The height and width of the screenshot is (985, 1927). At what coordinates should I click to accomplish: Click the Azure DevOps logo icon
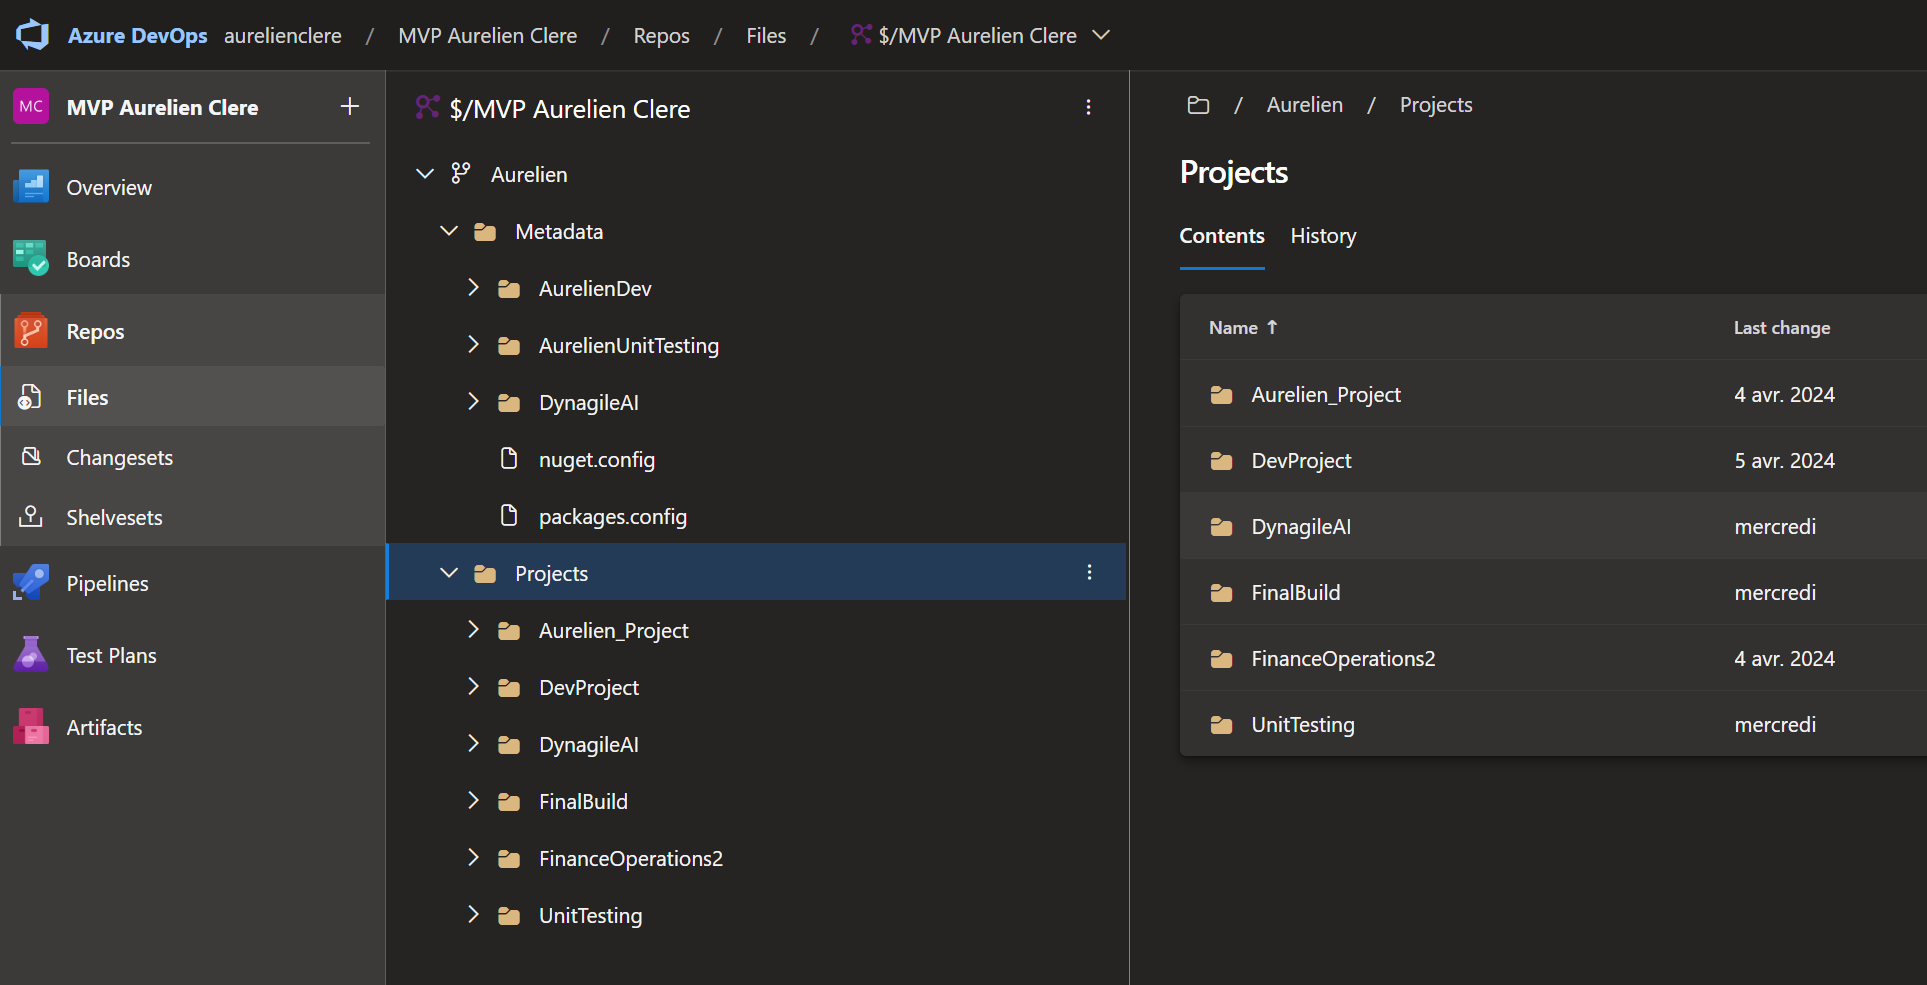pyautogui.click(x=32, y=35)
